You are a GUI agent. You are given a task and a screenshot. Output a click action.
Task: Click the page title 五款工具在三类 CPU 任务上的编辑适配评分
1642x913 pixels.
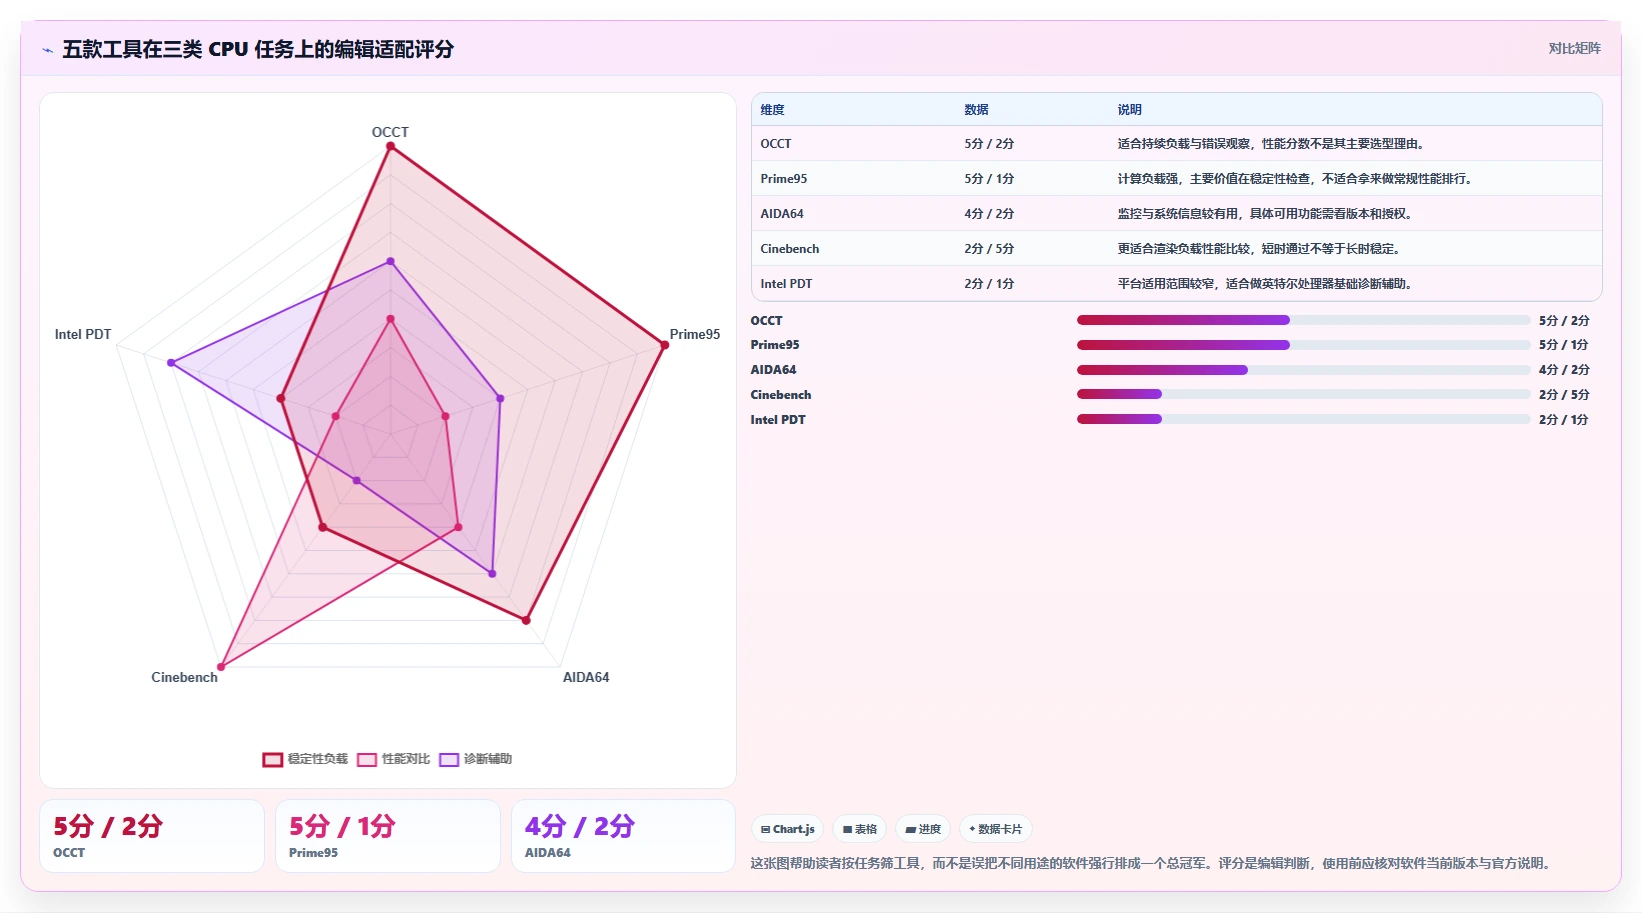[x=258, y=49]
